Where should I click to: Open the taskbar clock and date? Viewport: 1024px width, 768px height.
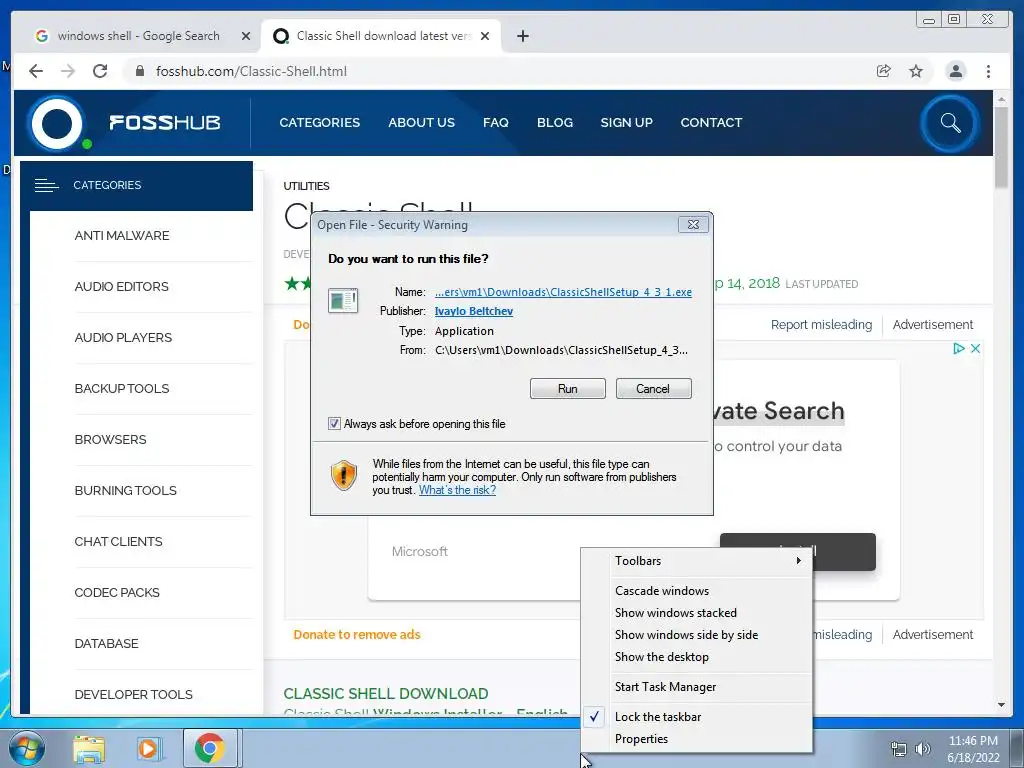(973, 749)
